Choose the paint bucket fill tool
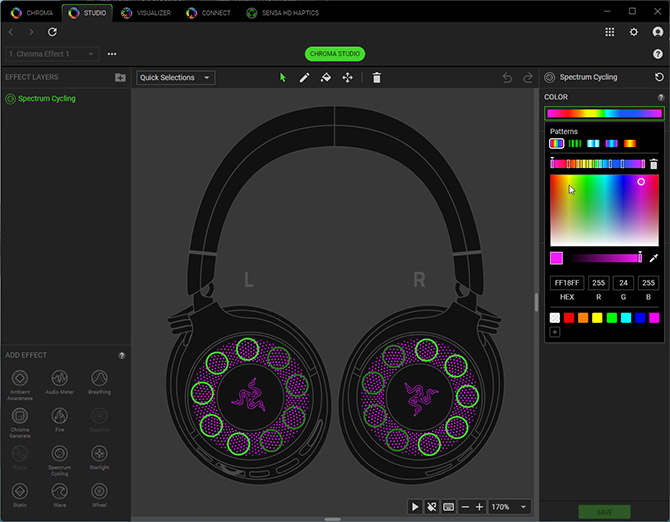Screen dimensions: 670x522 click(x=326, y=78)
